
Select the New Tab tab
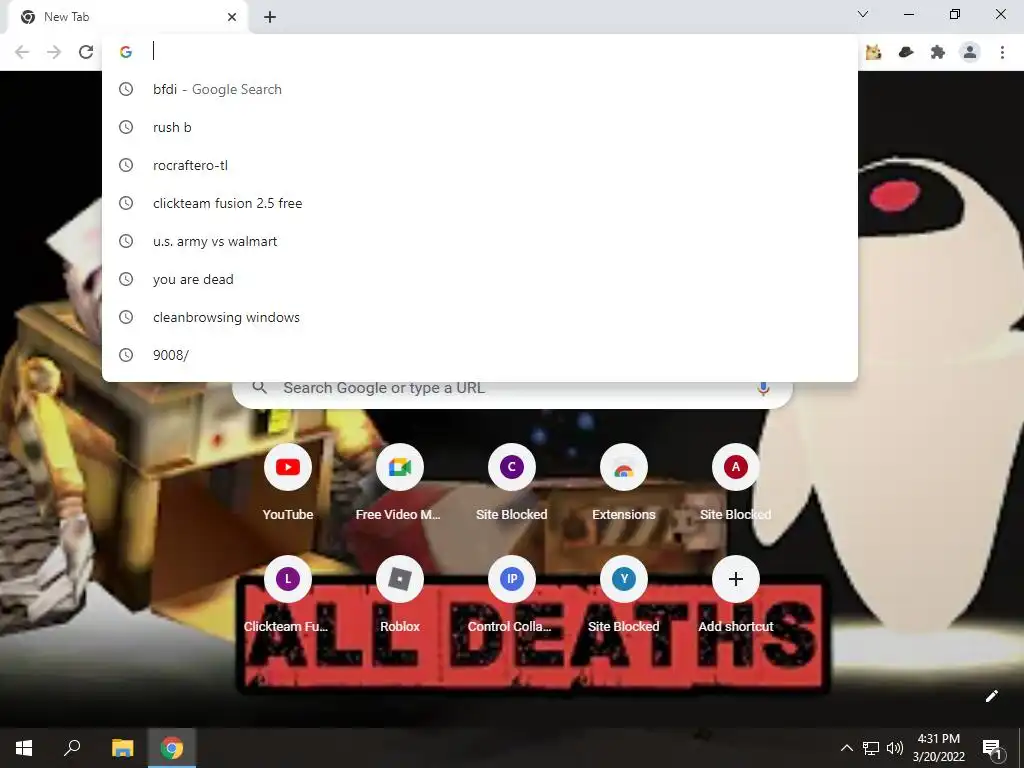click(x=128, y=17)
